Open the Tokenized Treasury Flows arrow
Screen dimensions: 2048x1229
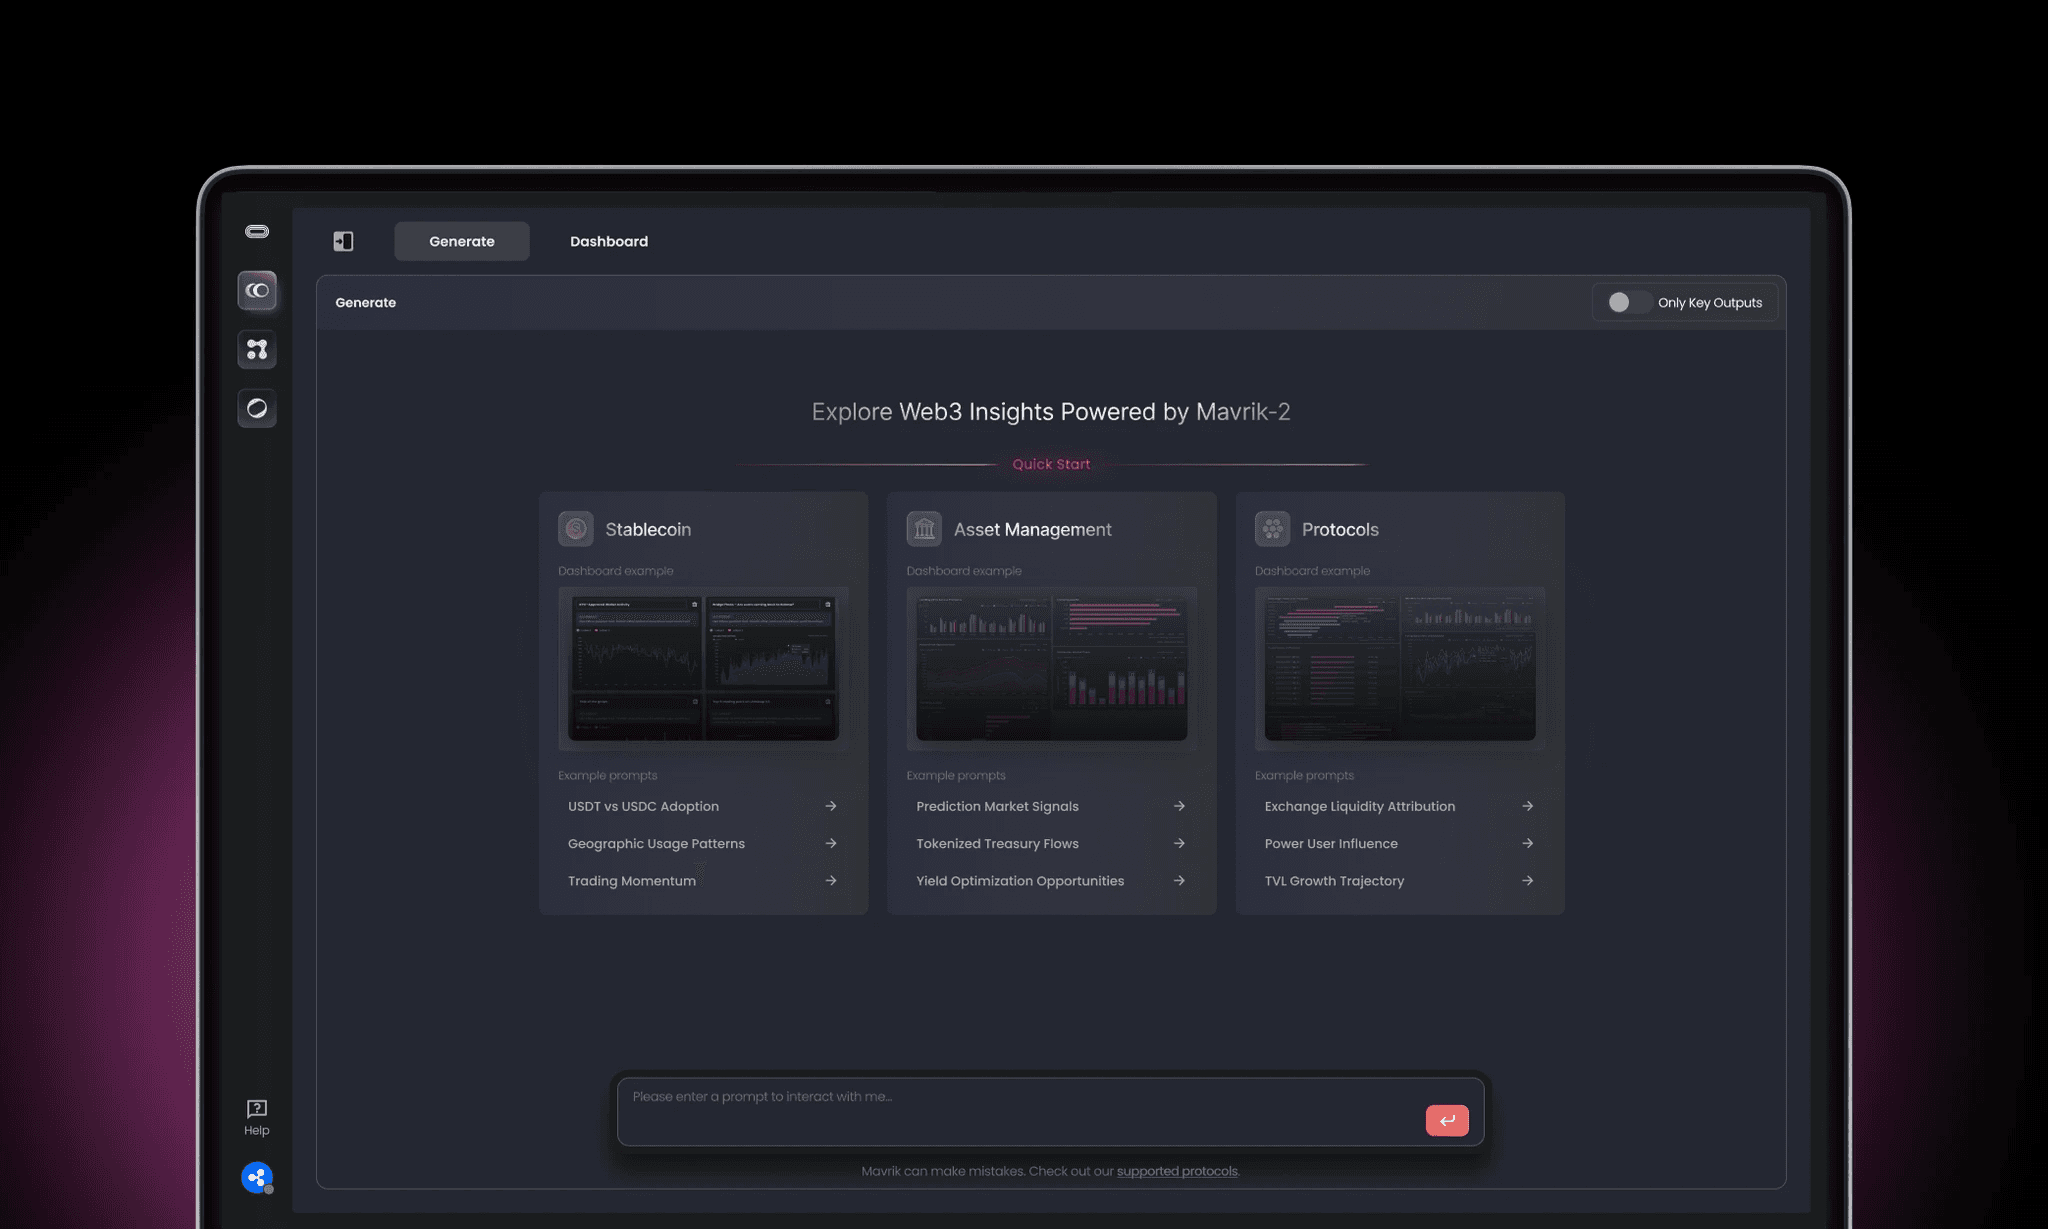1179,843
